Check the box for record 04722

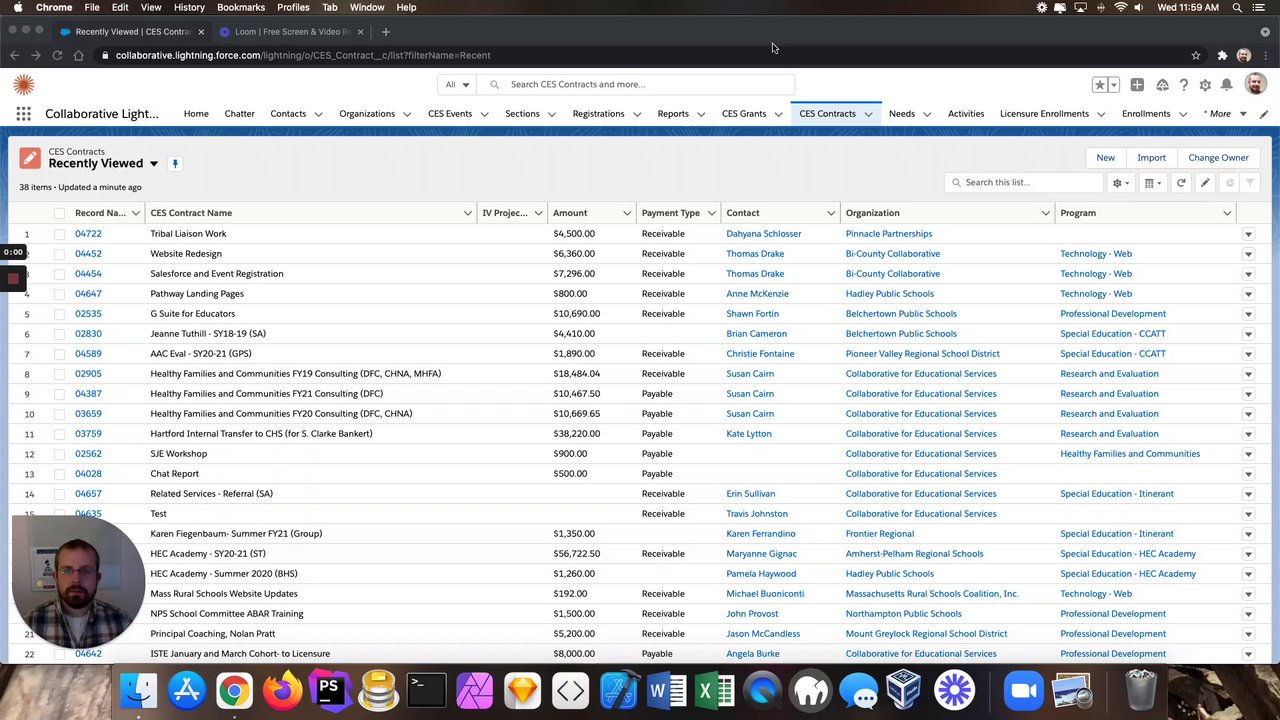pos(59,234)
